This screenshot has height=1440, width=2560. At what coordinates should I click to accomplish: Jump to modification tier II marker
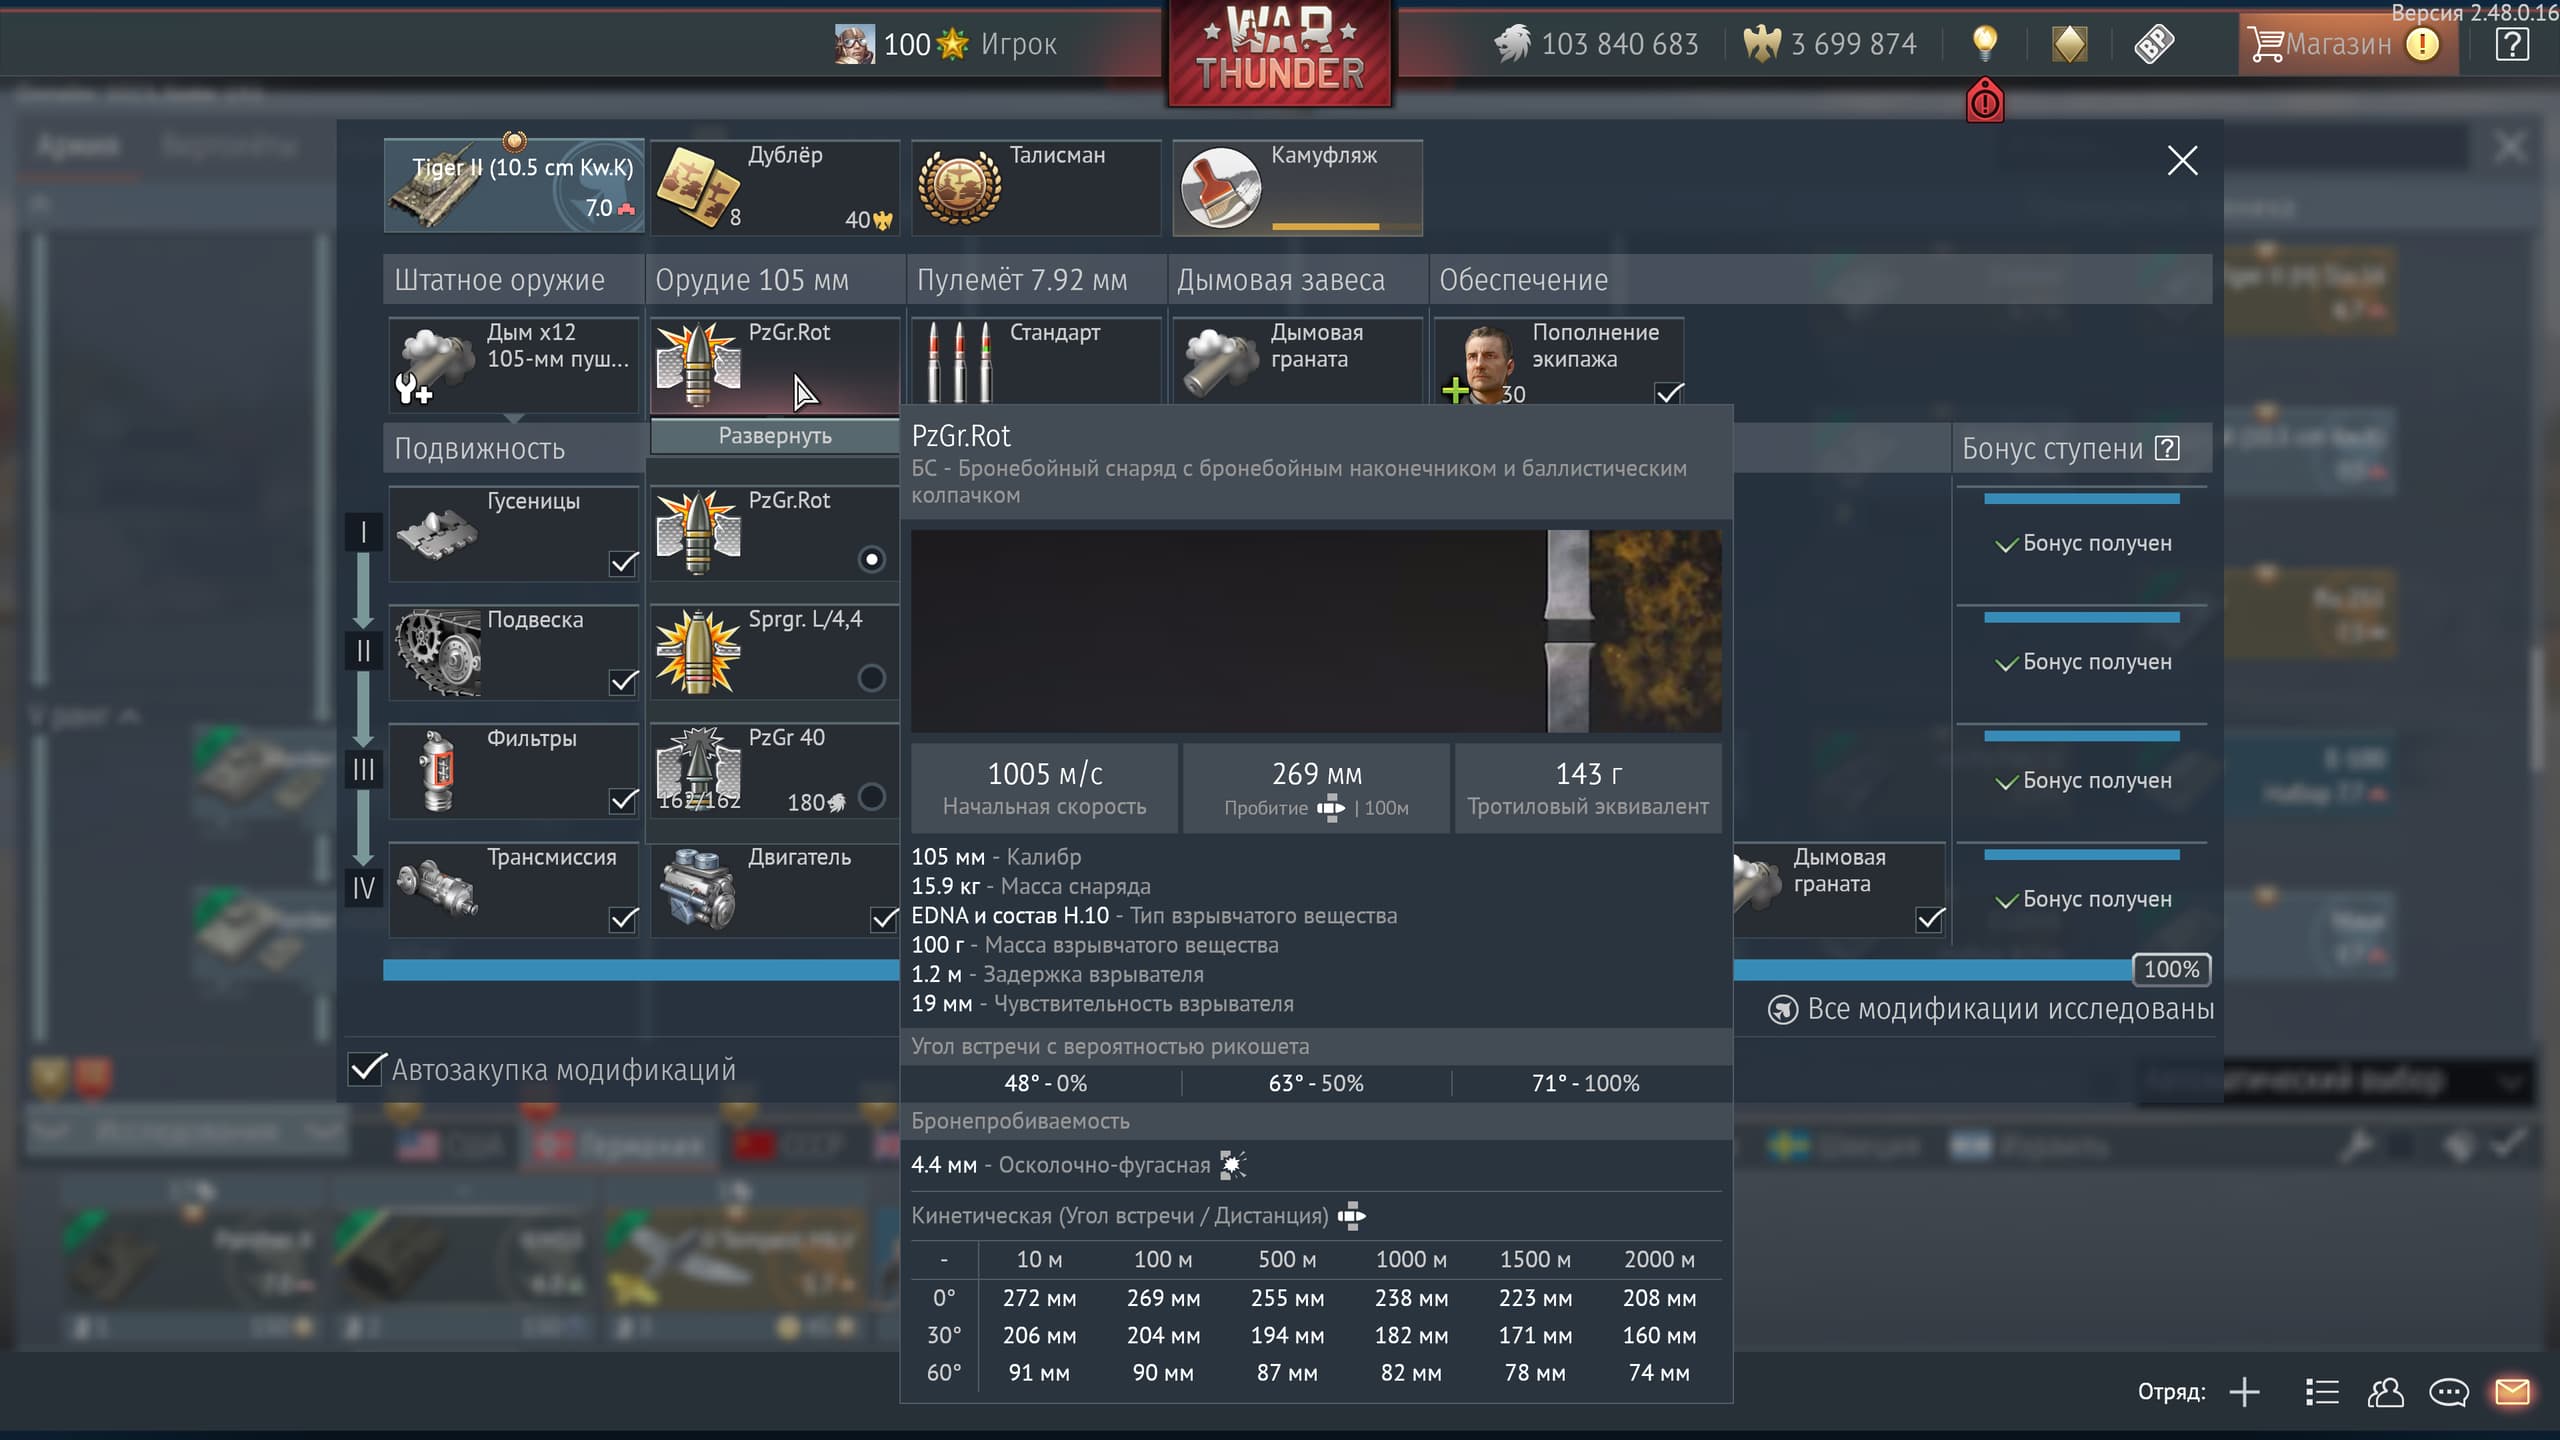363,651
